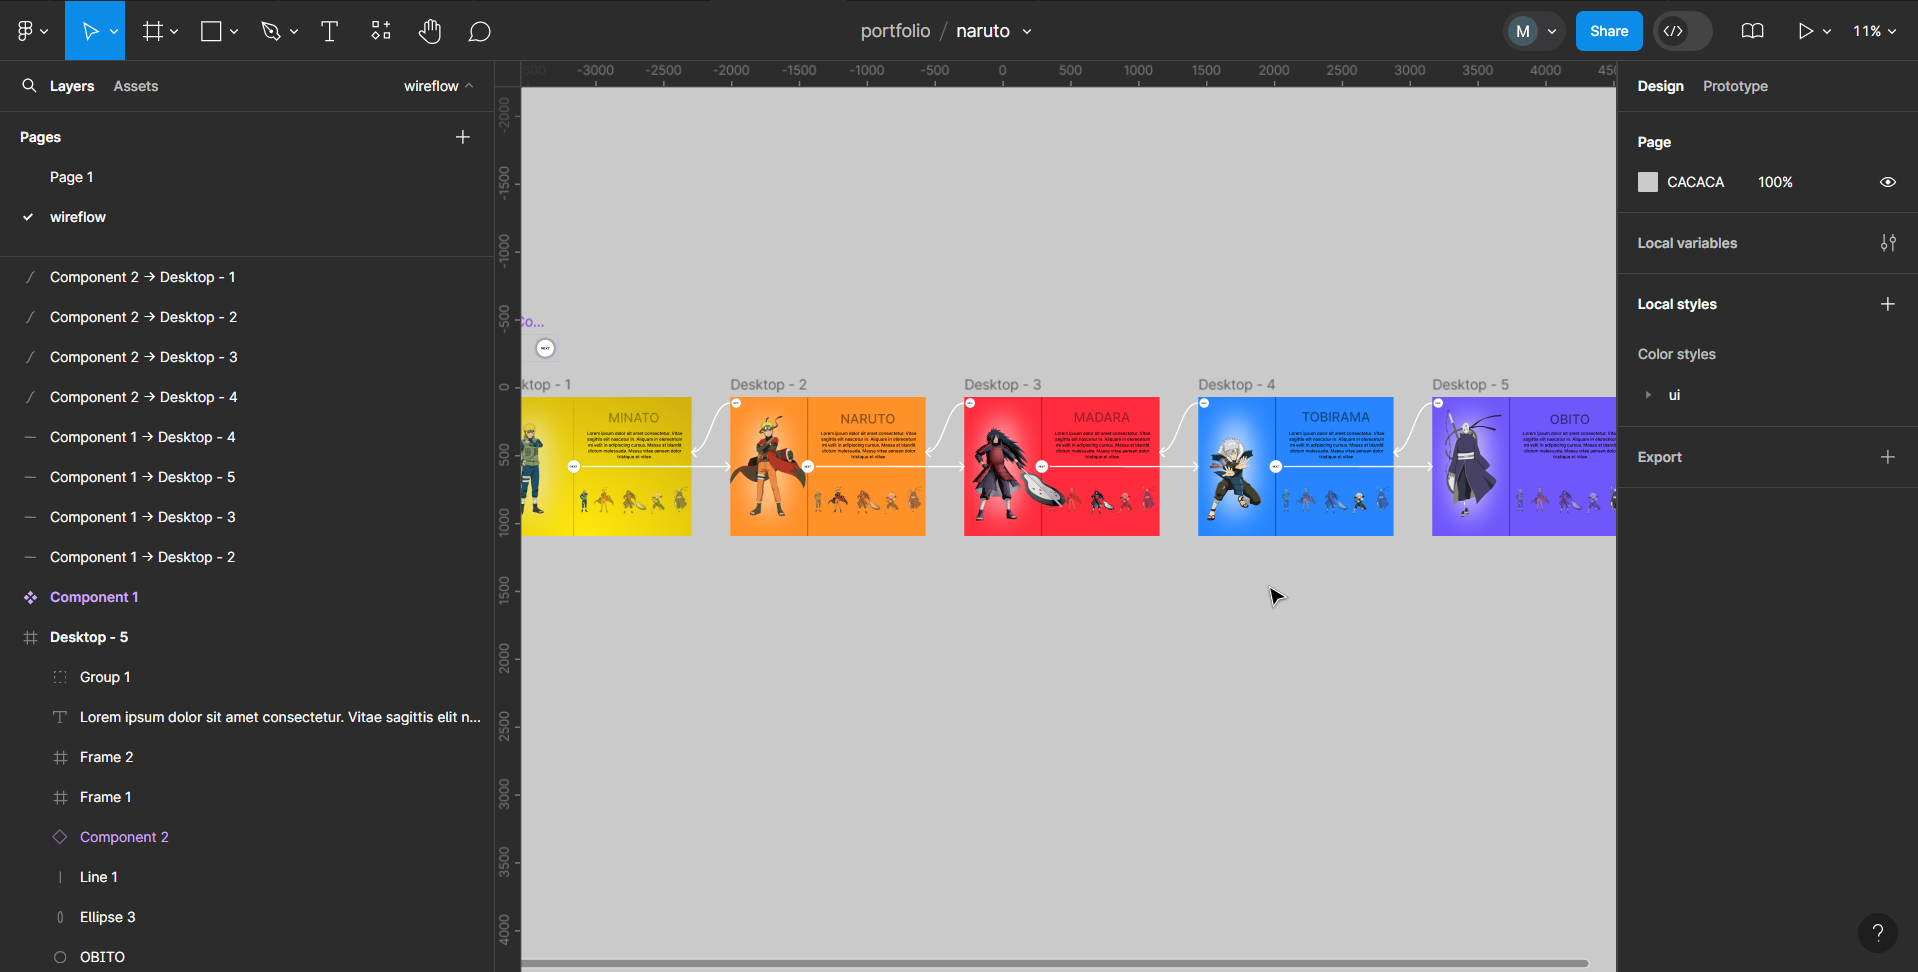Open Move tools dropdown arrow
This screenshot has width=1918, height=972.
click(x=114, y=31)
